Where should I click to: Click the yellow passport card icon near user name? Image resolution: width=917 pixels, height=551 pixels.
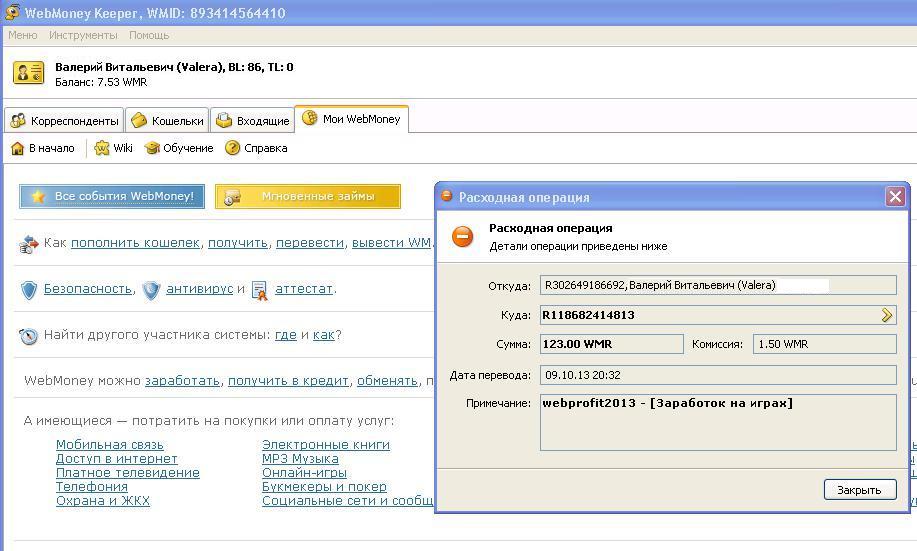pos(28,73)
